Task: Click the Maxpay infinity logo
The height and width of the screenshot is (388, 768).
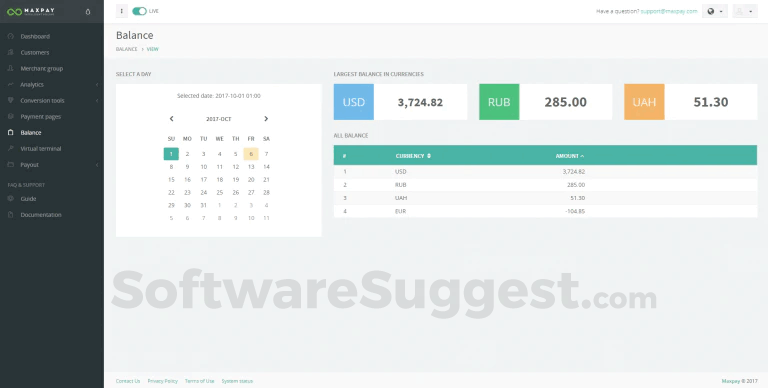Action: [x=14, y=12]
